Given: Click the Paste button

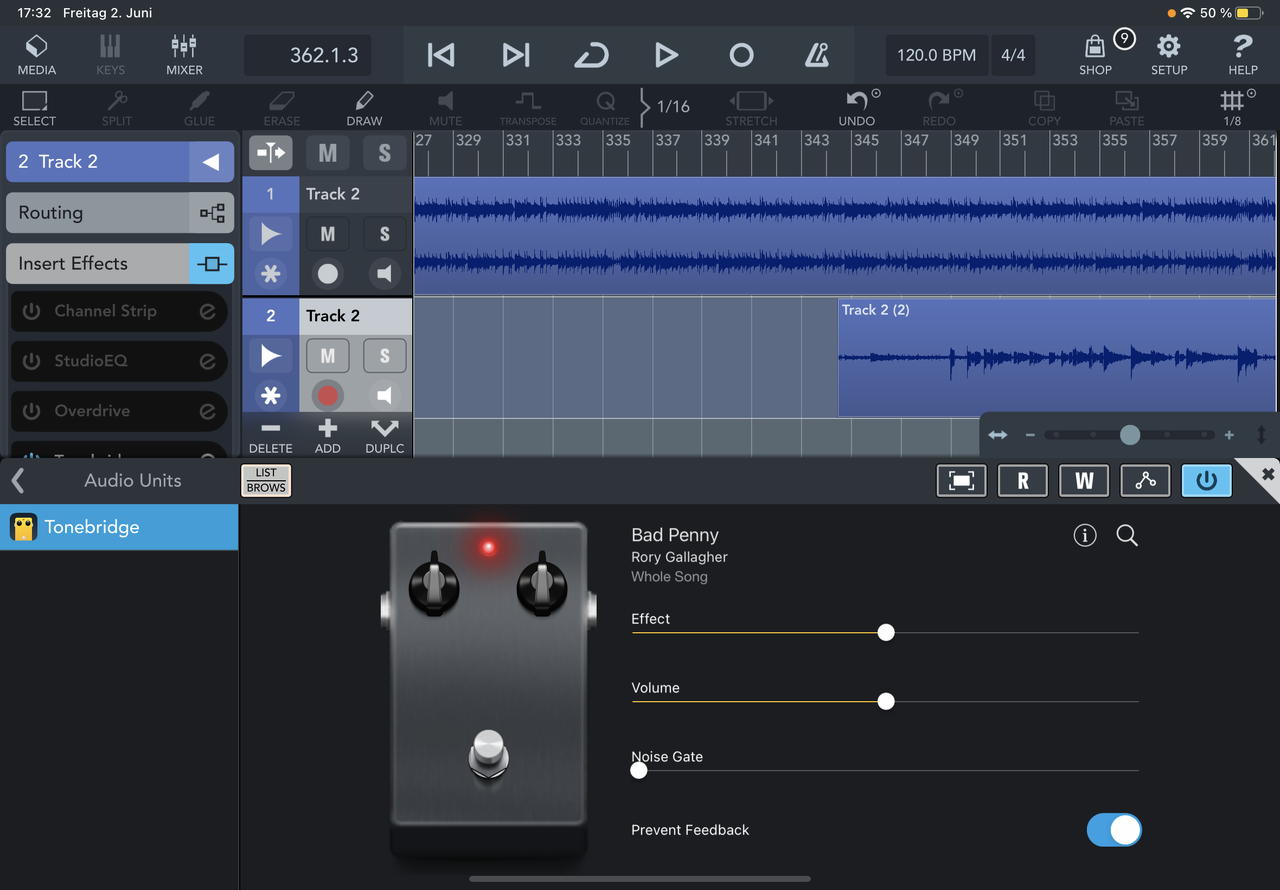Looking at the screenshot, I should coord(1126,108).
